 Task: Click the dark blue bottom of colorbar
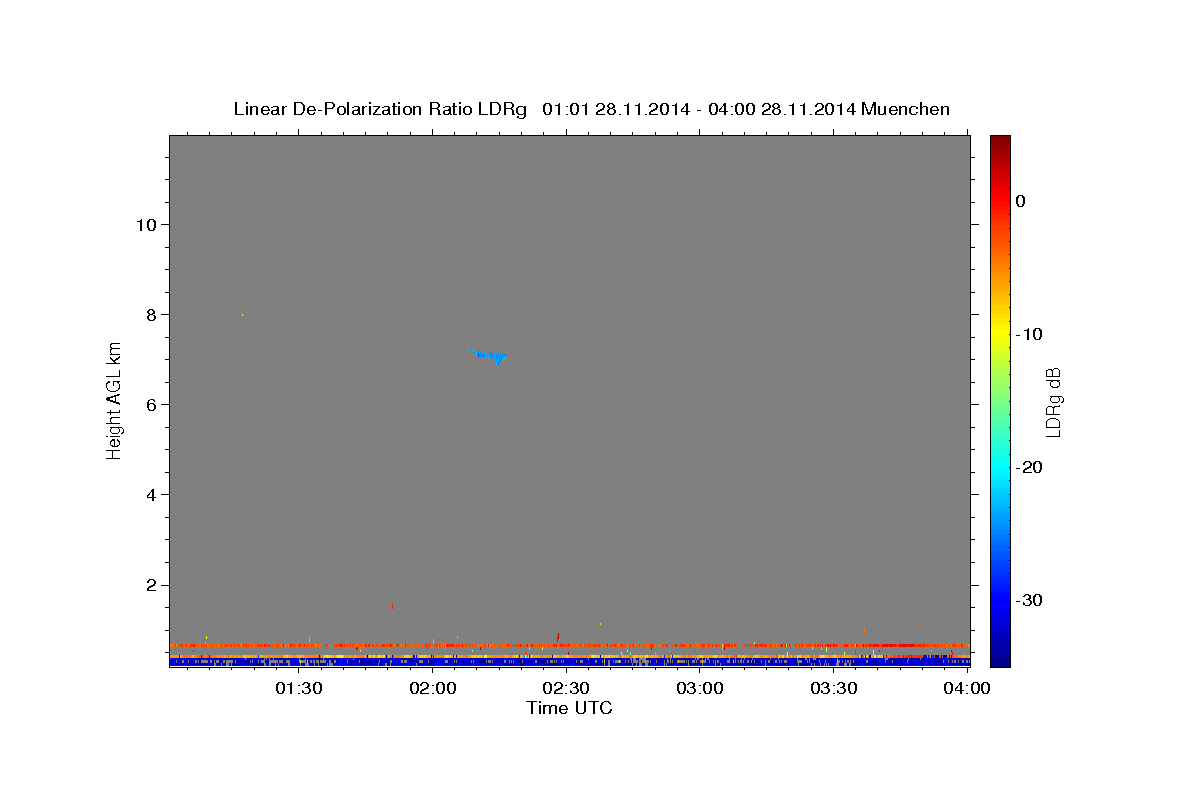pyautogui.click(x=1000, y=658)
